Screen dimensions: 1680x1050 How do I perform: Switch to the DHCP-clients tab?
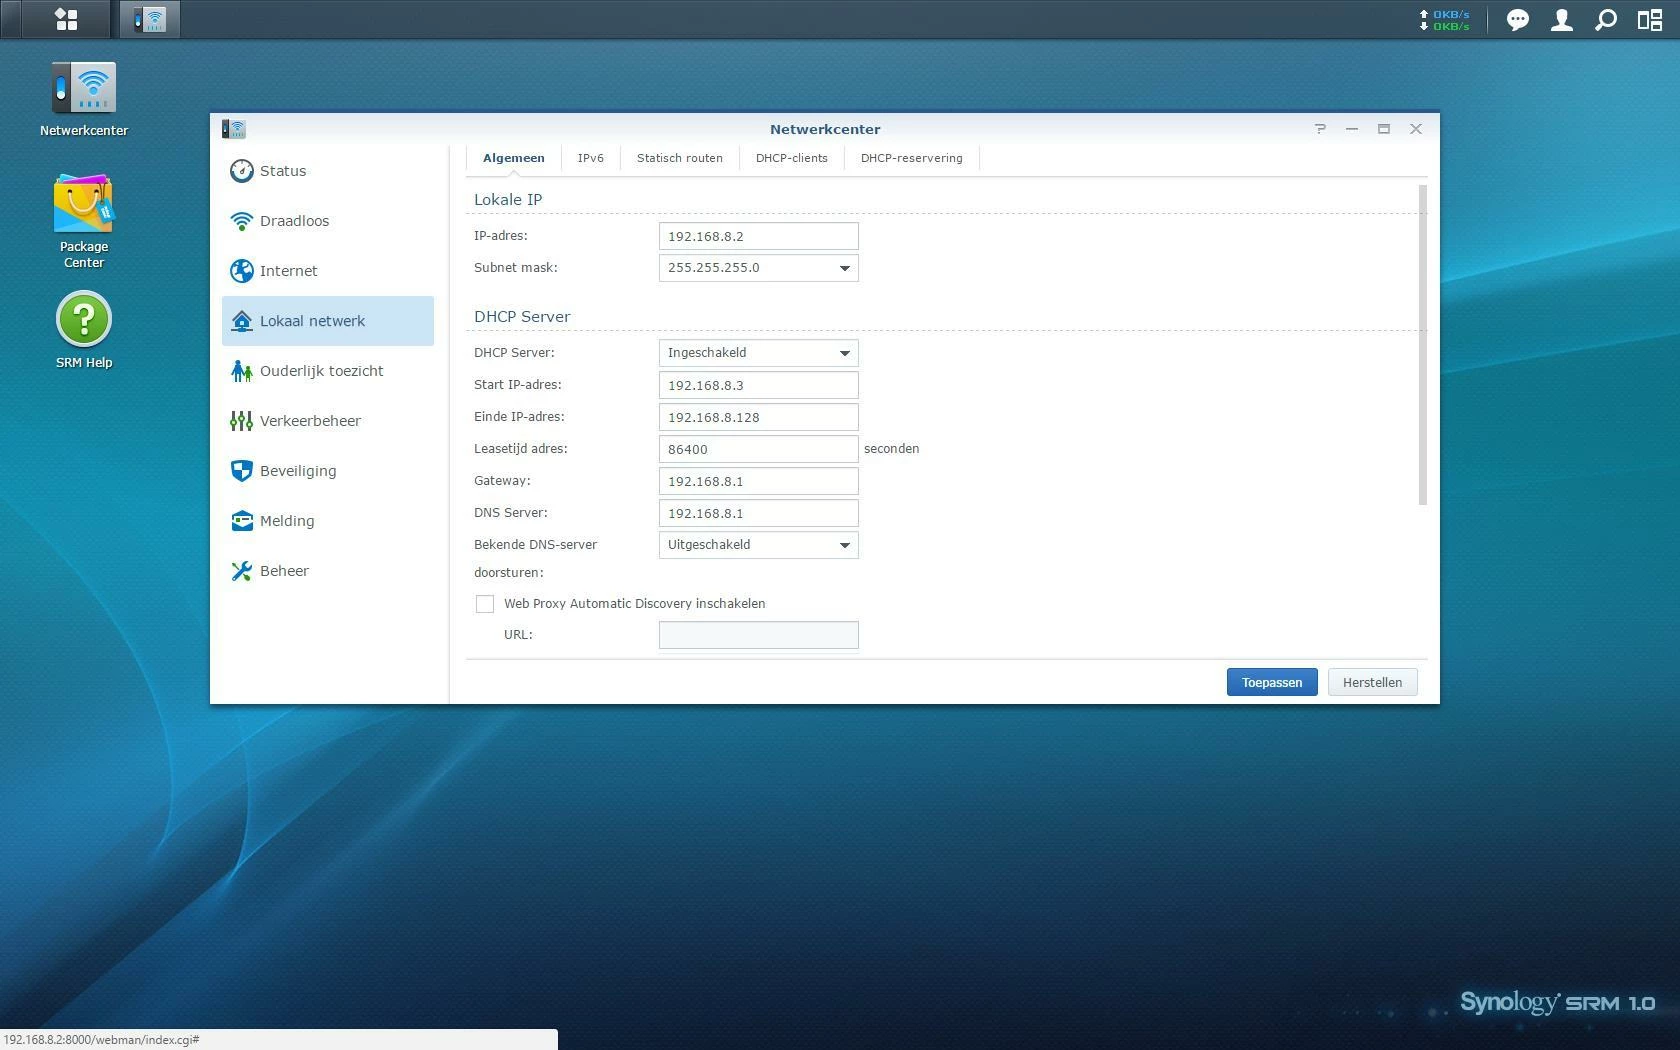(792, 158)
